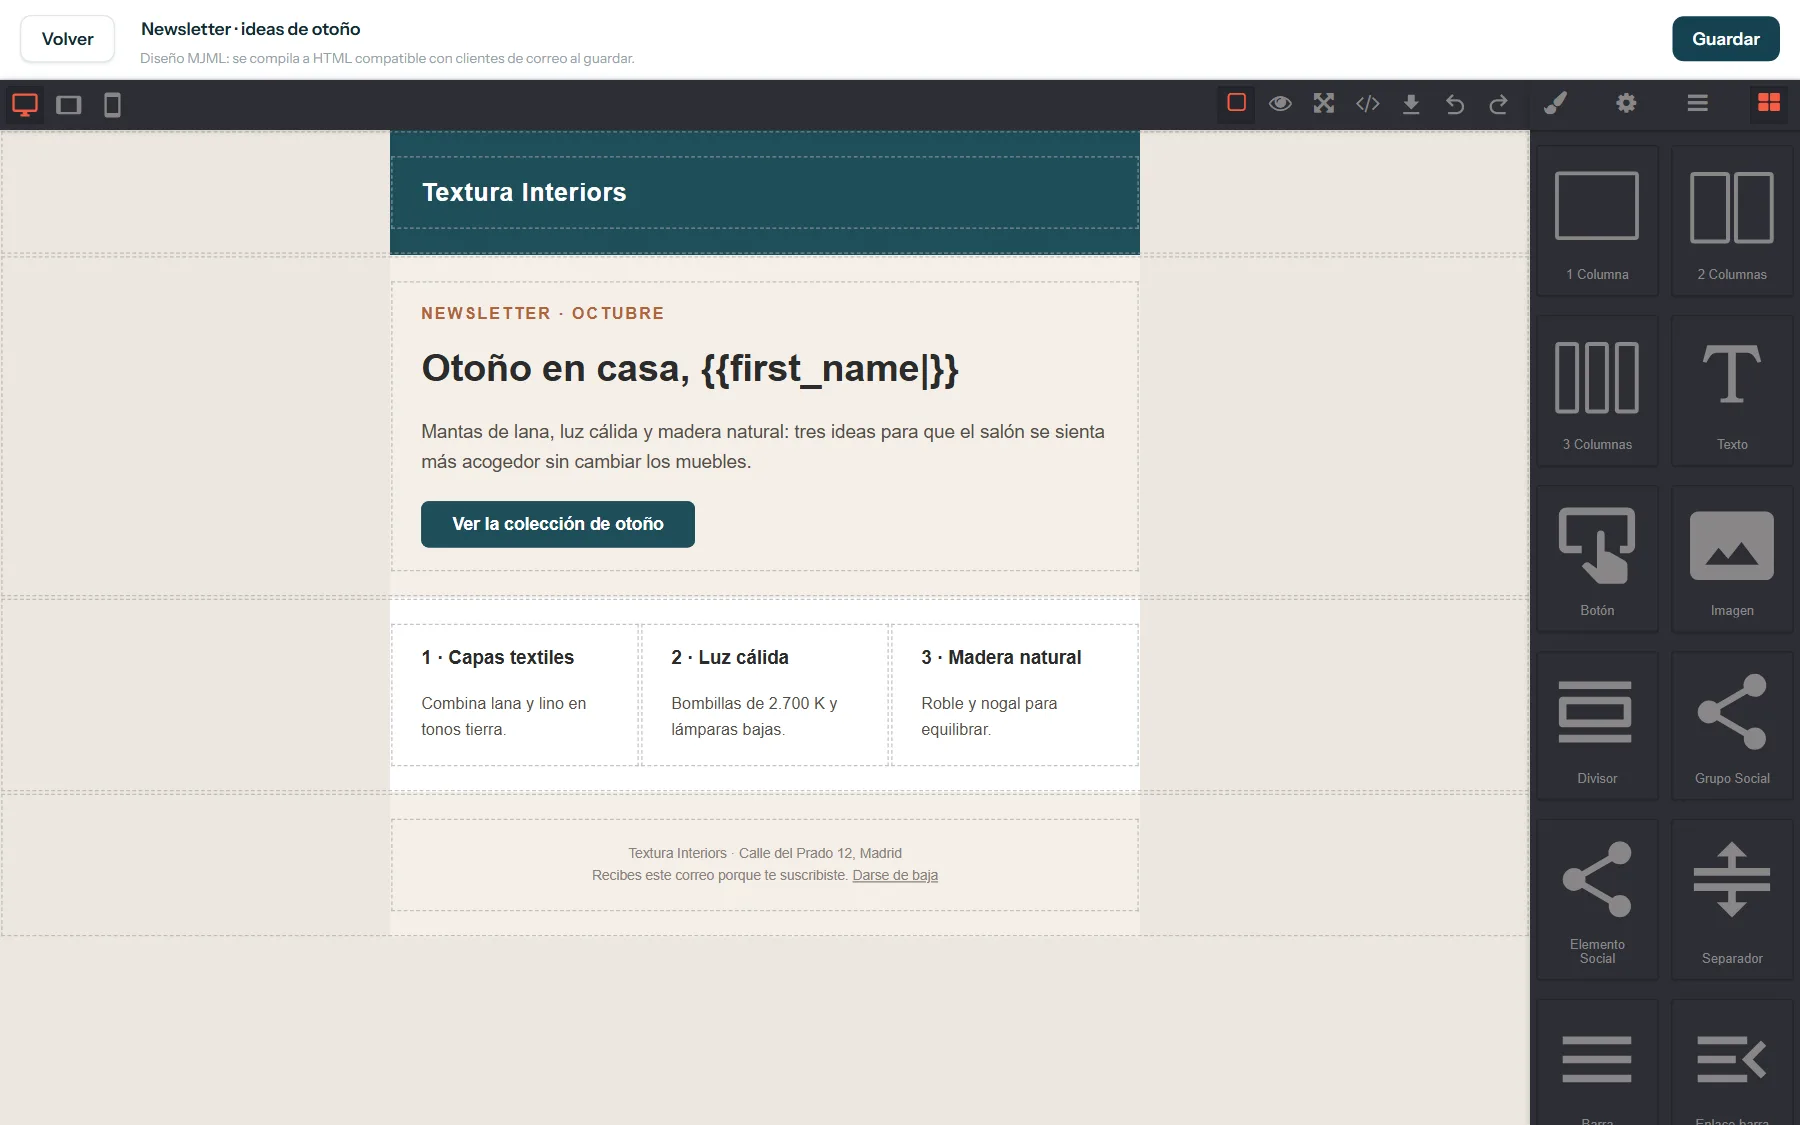Select the 2 Columnas block
This screenshot has width=1800, height=1125.
pyautogui.click(x=1732, y=221)
